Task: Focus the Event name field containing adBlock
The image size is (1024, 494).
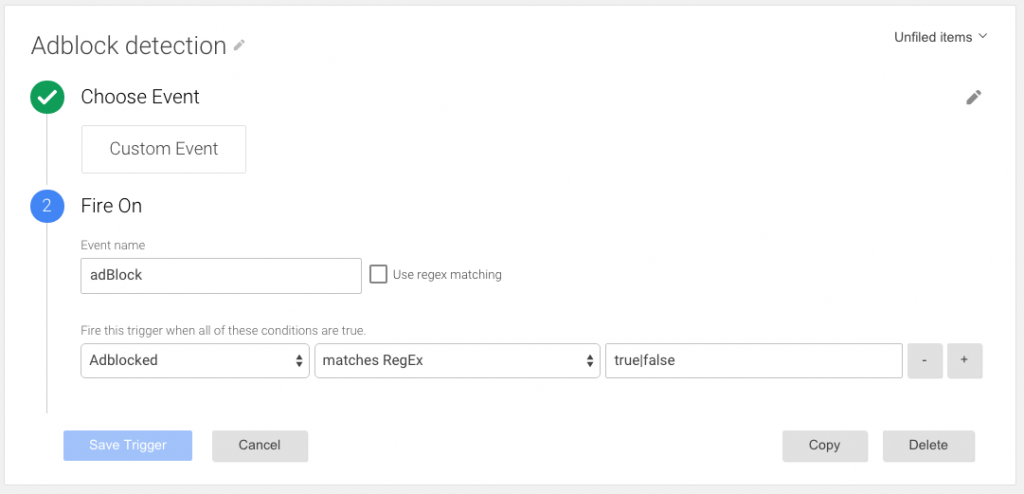Action: (221, 276)
